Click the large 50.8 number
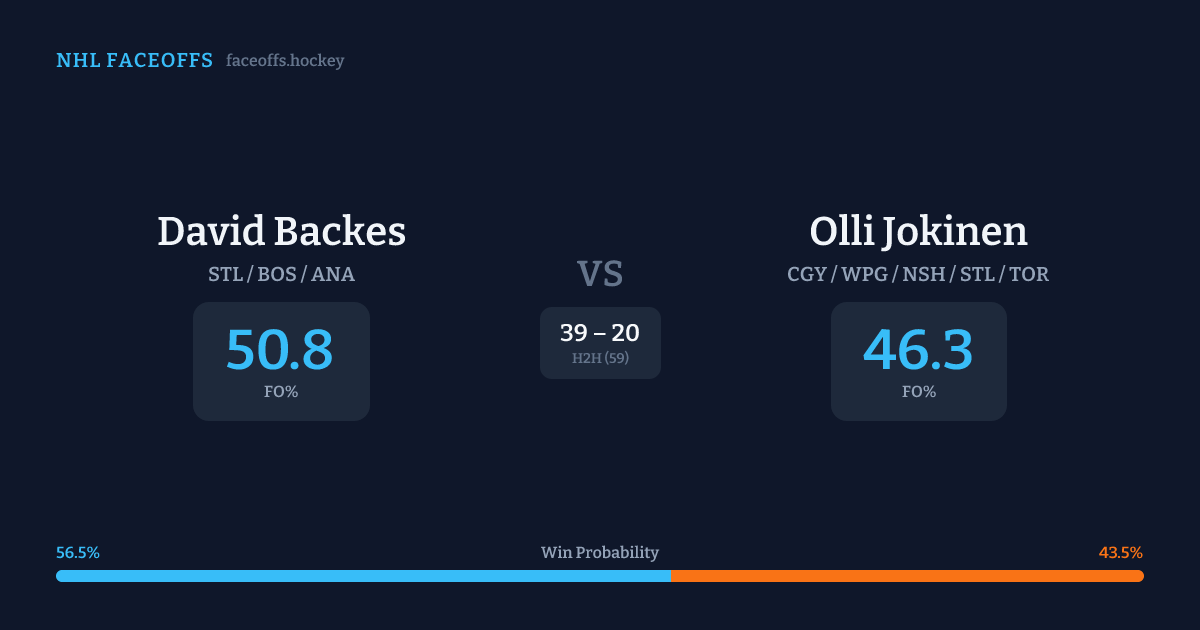This screenshot has height=630, width=1200. point(280,350)
